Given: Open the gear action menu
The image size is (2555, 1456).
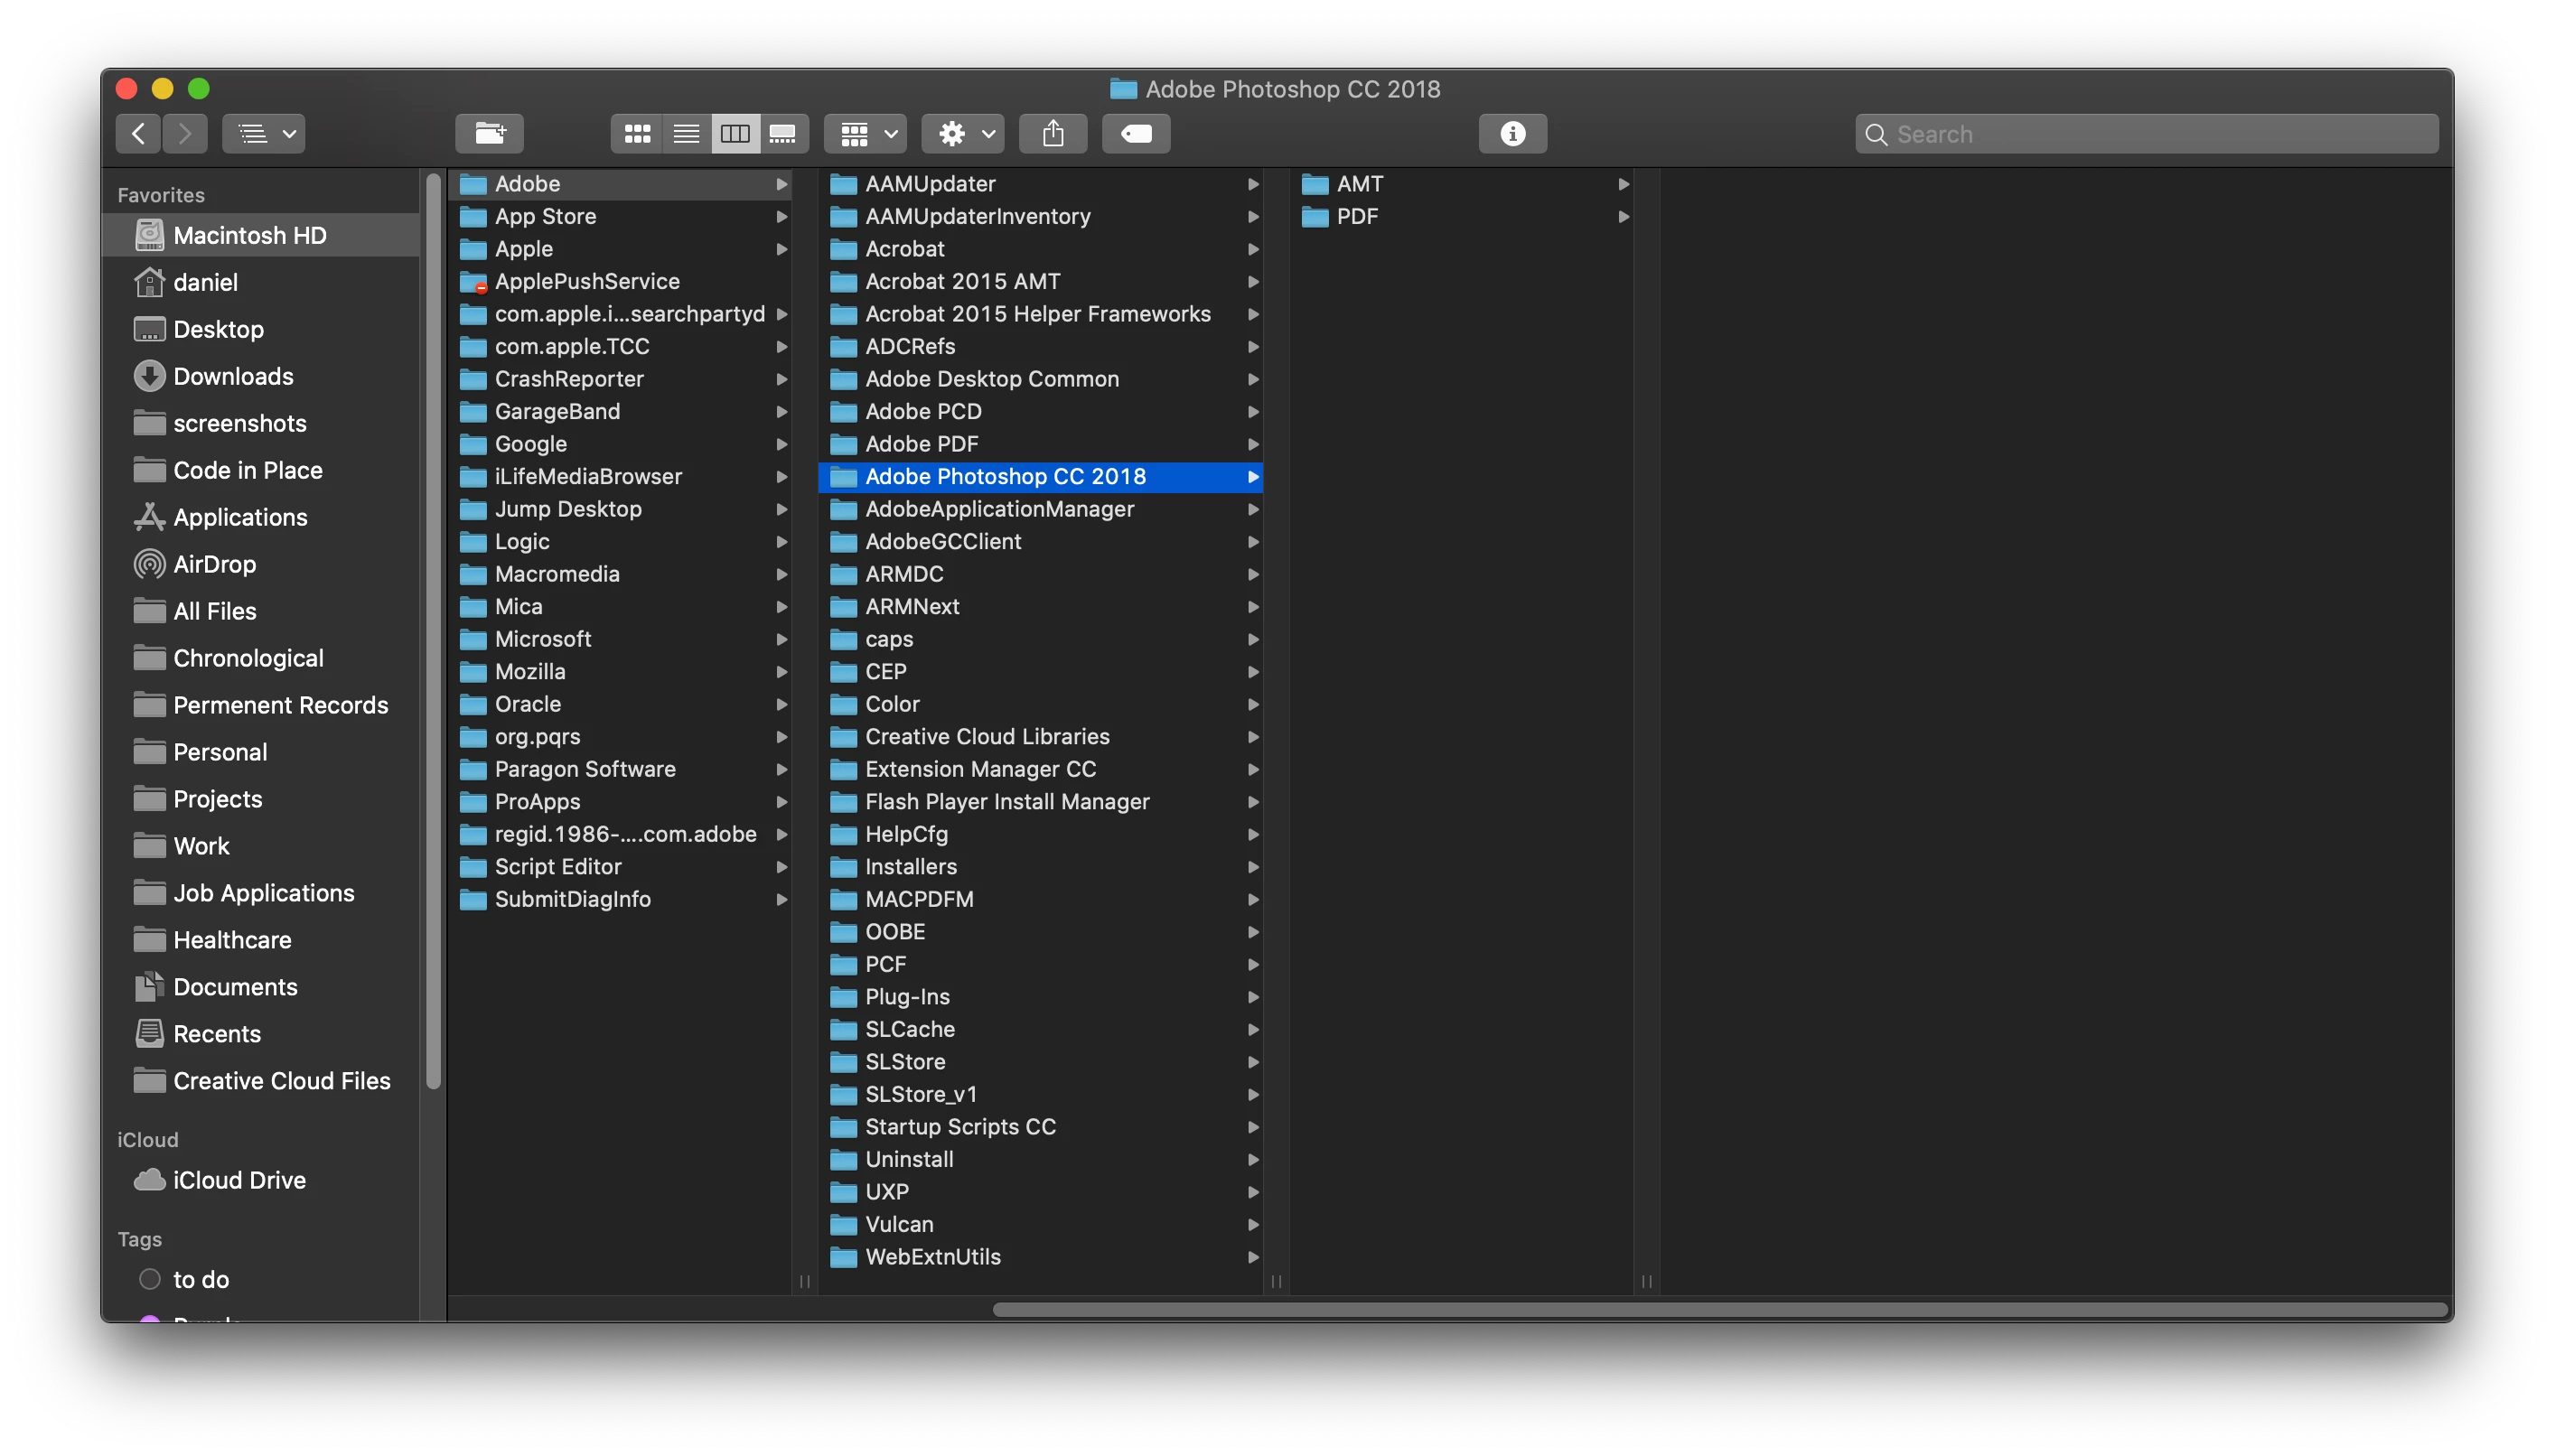Looking at the screenshot, I should (963, 134).
